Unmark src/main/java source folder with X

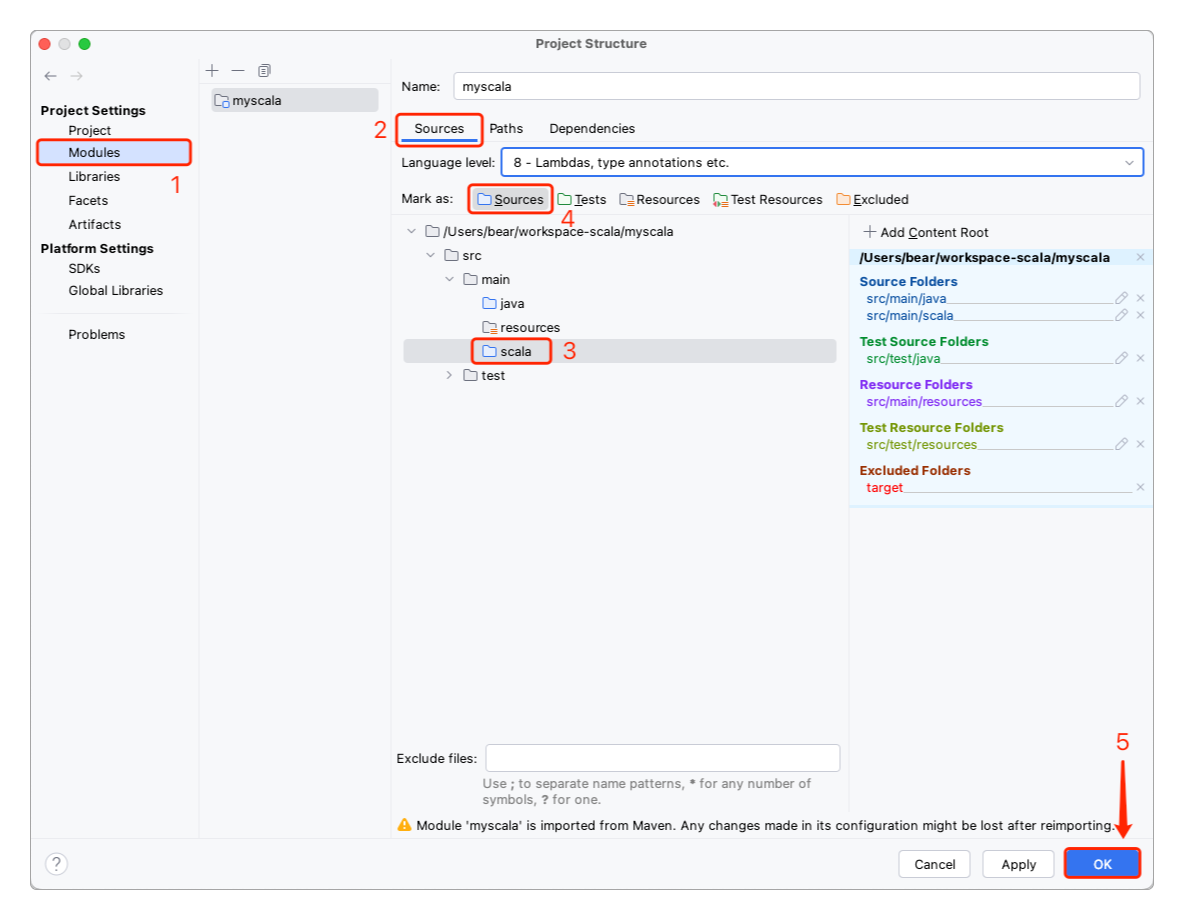tap(1140, 298)
